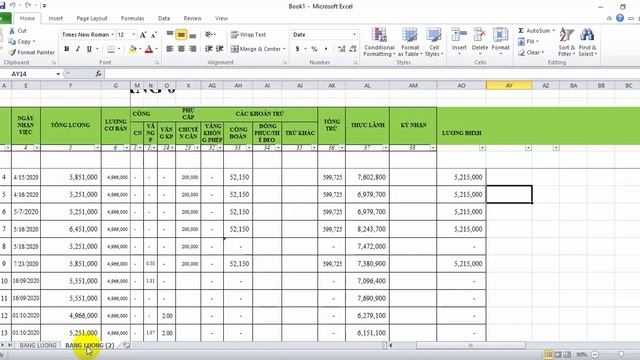The width and height of the screenshot is (640, 360).
Task: Click the Insert Function fx button
Action: point(98,74)
